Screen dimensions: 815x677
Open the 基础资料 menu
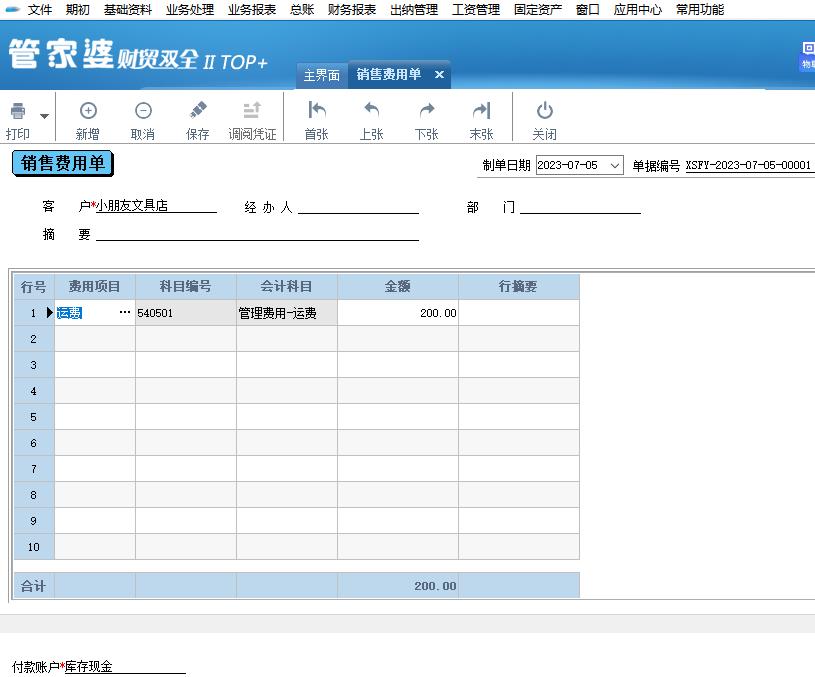point(127,9)
